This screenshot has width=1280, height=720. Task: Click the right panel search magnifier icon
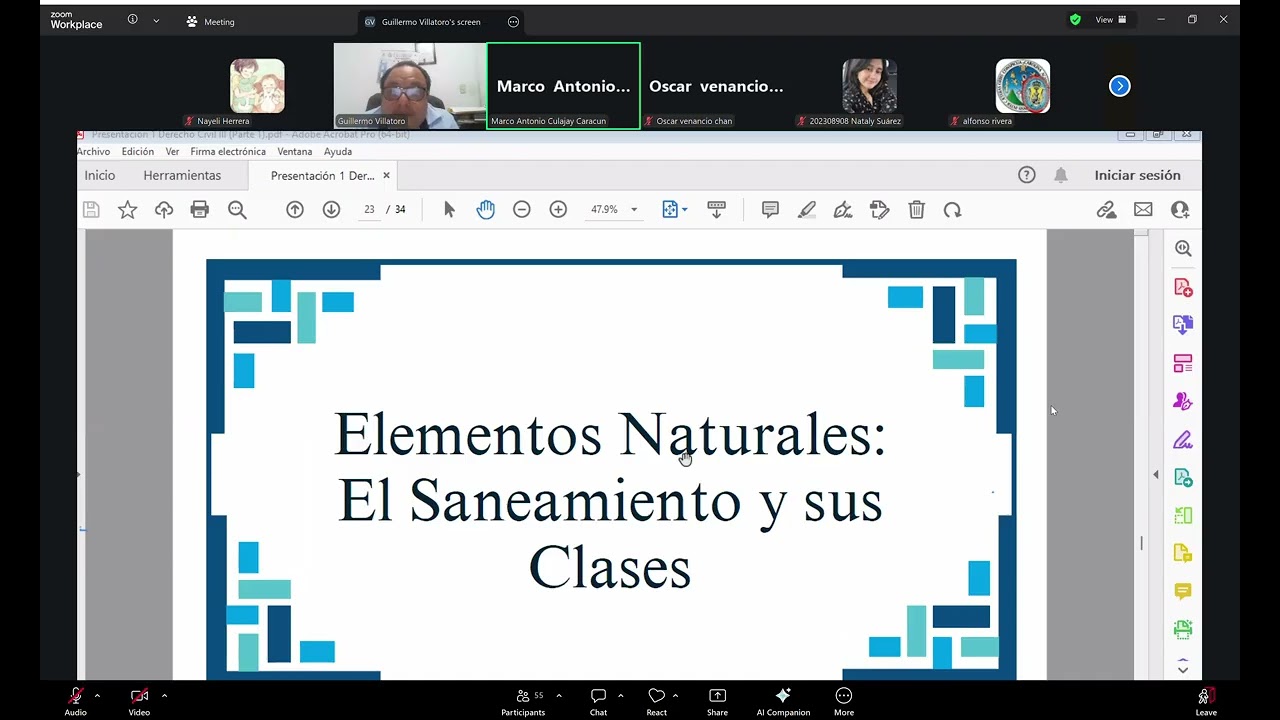click(1183, 249)
